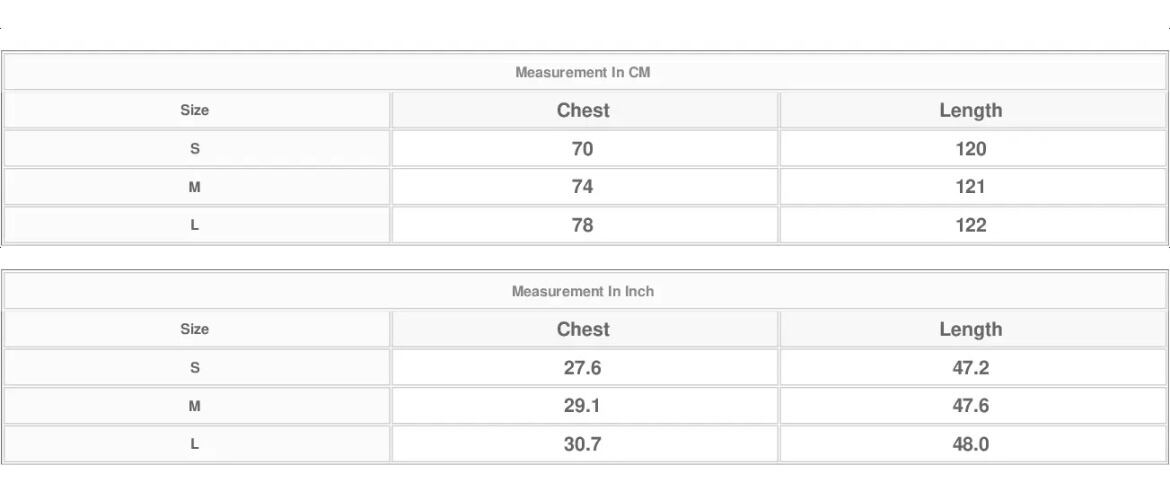Select the chest value 78 cell
The image size is (1170, 492).
(583, 225)
